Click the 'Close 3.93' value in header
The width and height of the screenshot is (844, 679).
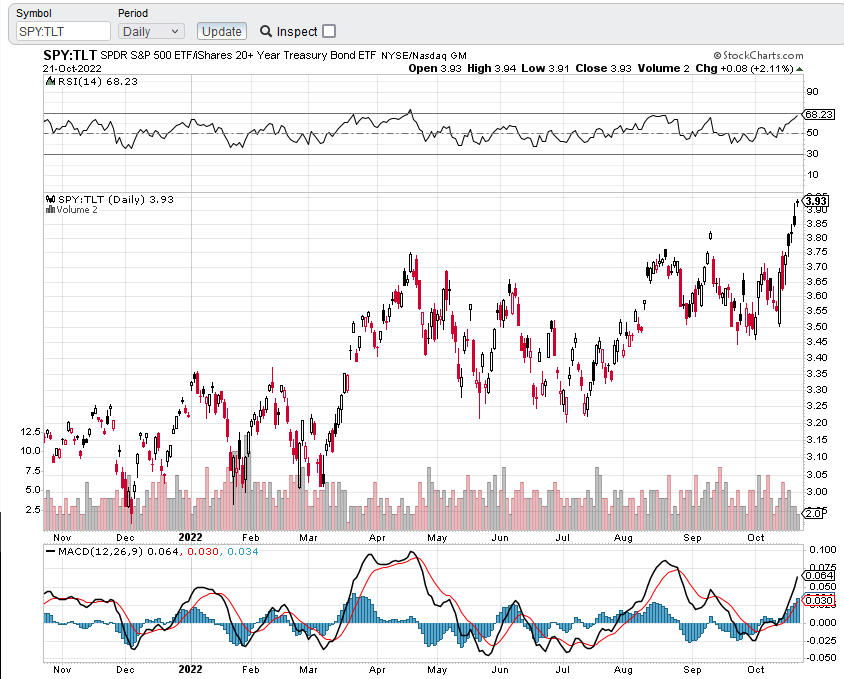click(603, 68)
